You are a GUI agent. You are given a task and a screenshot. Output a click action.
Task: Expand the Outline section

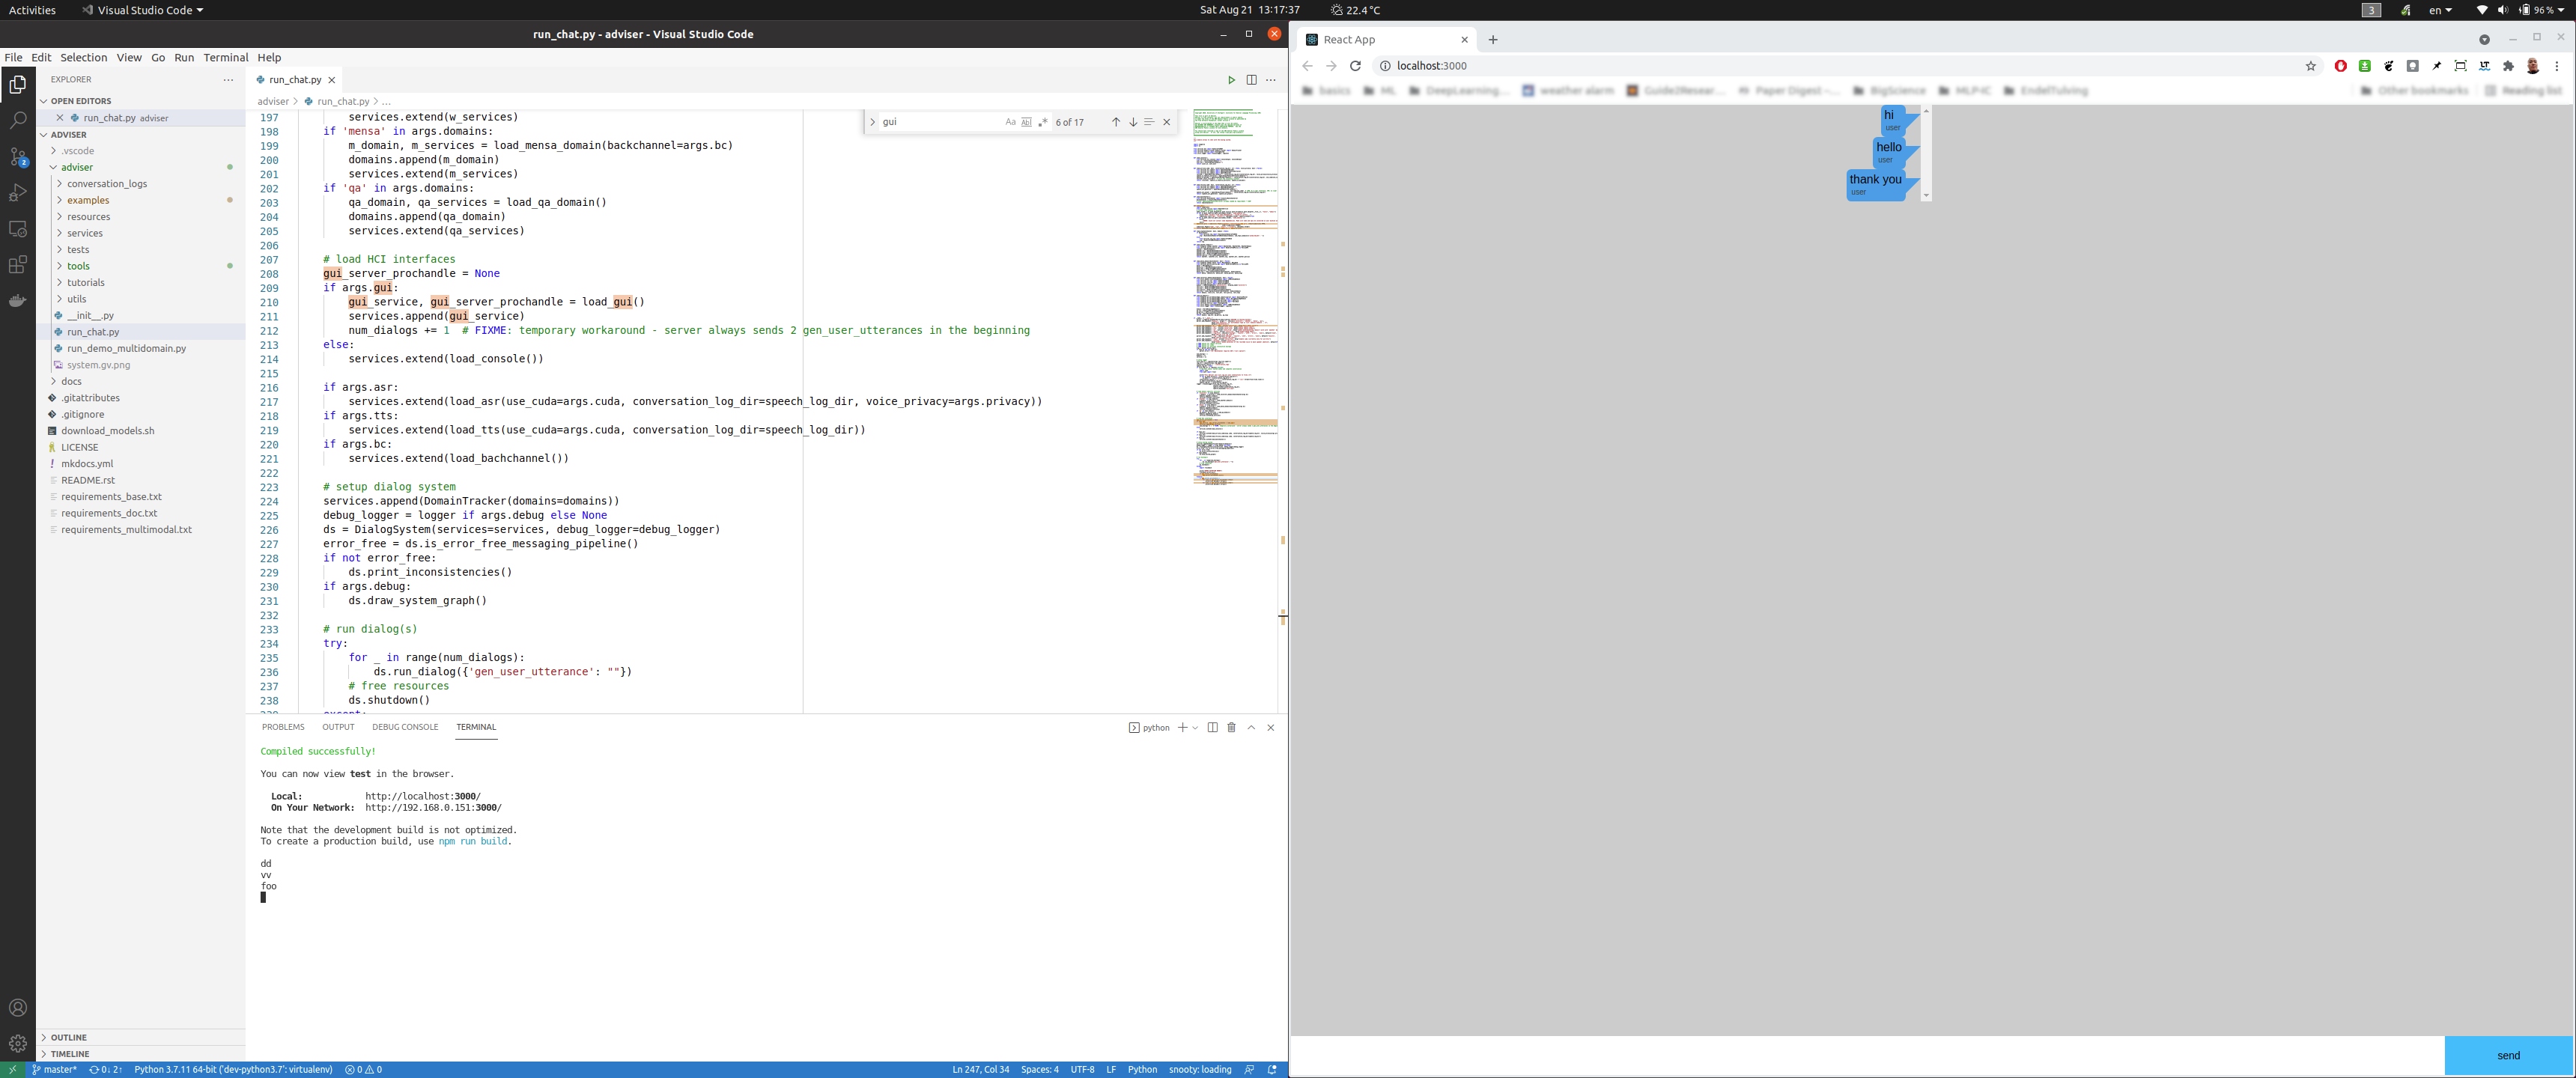[140, 1037]
